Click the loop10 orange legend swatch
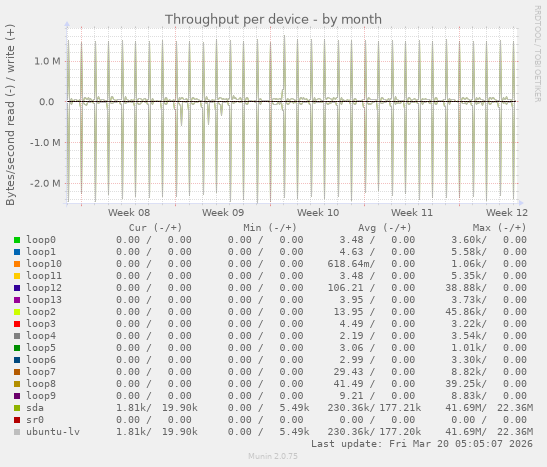The image size is (547, 467). tap(17, 264)
